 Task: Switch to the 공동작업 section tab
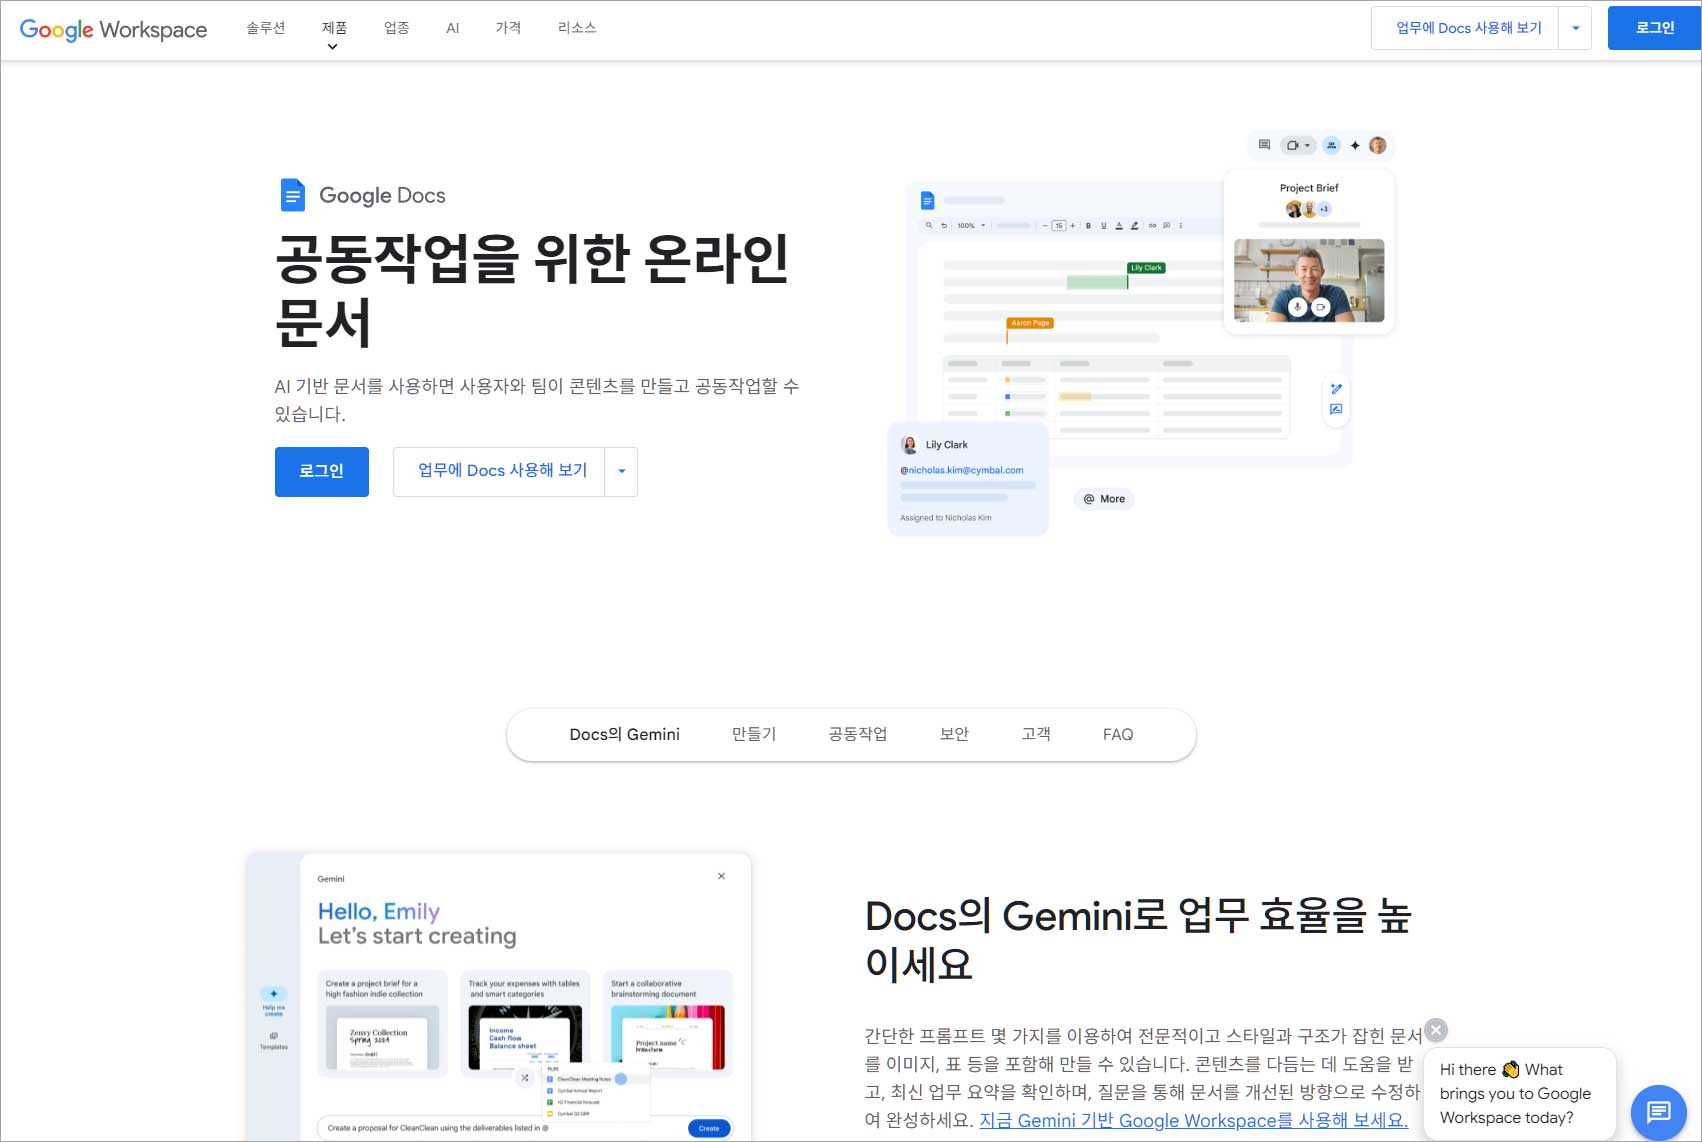[857, 734]
